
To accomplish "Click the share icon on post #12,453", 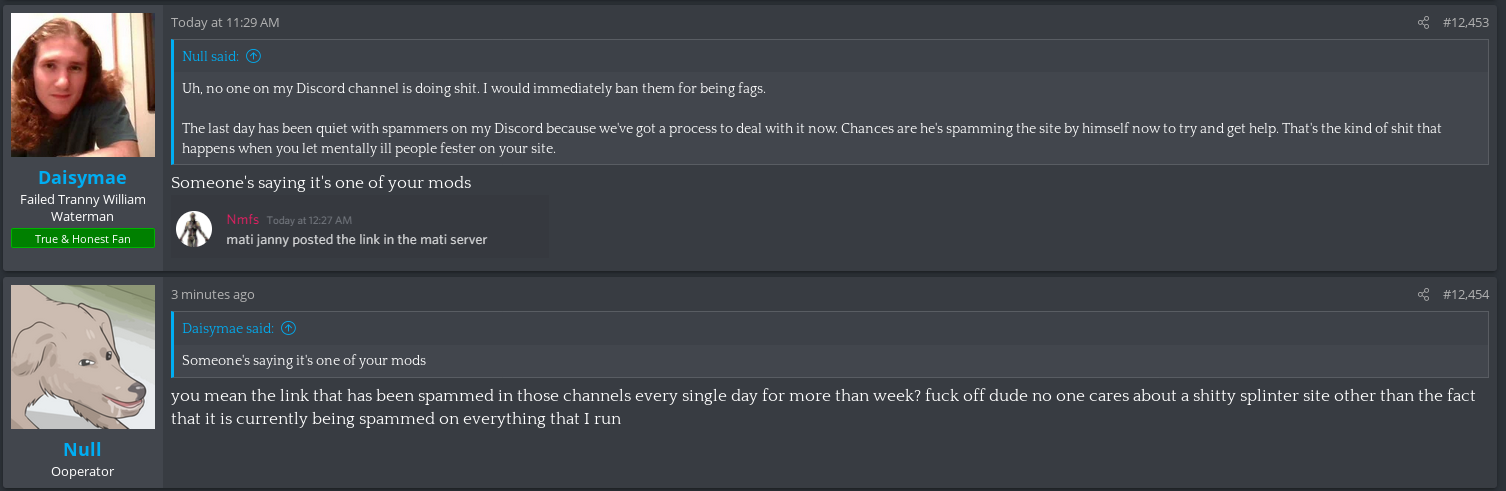I will [x=1423, y=22].
